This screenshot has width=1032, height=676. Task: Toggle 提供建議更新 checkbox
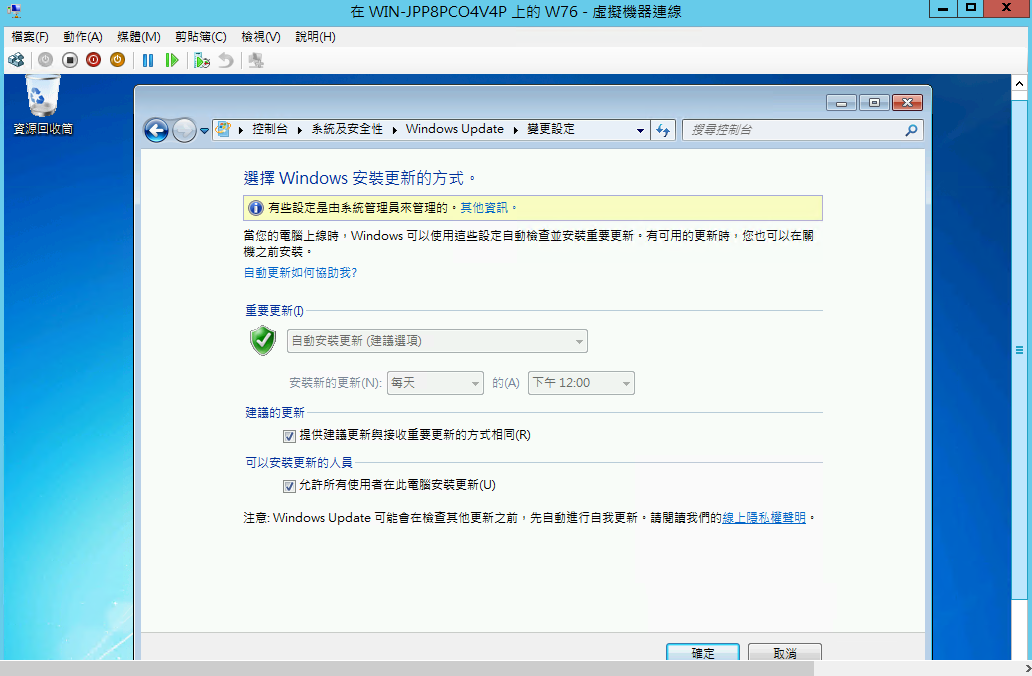(289, 436)
